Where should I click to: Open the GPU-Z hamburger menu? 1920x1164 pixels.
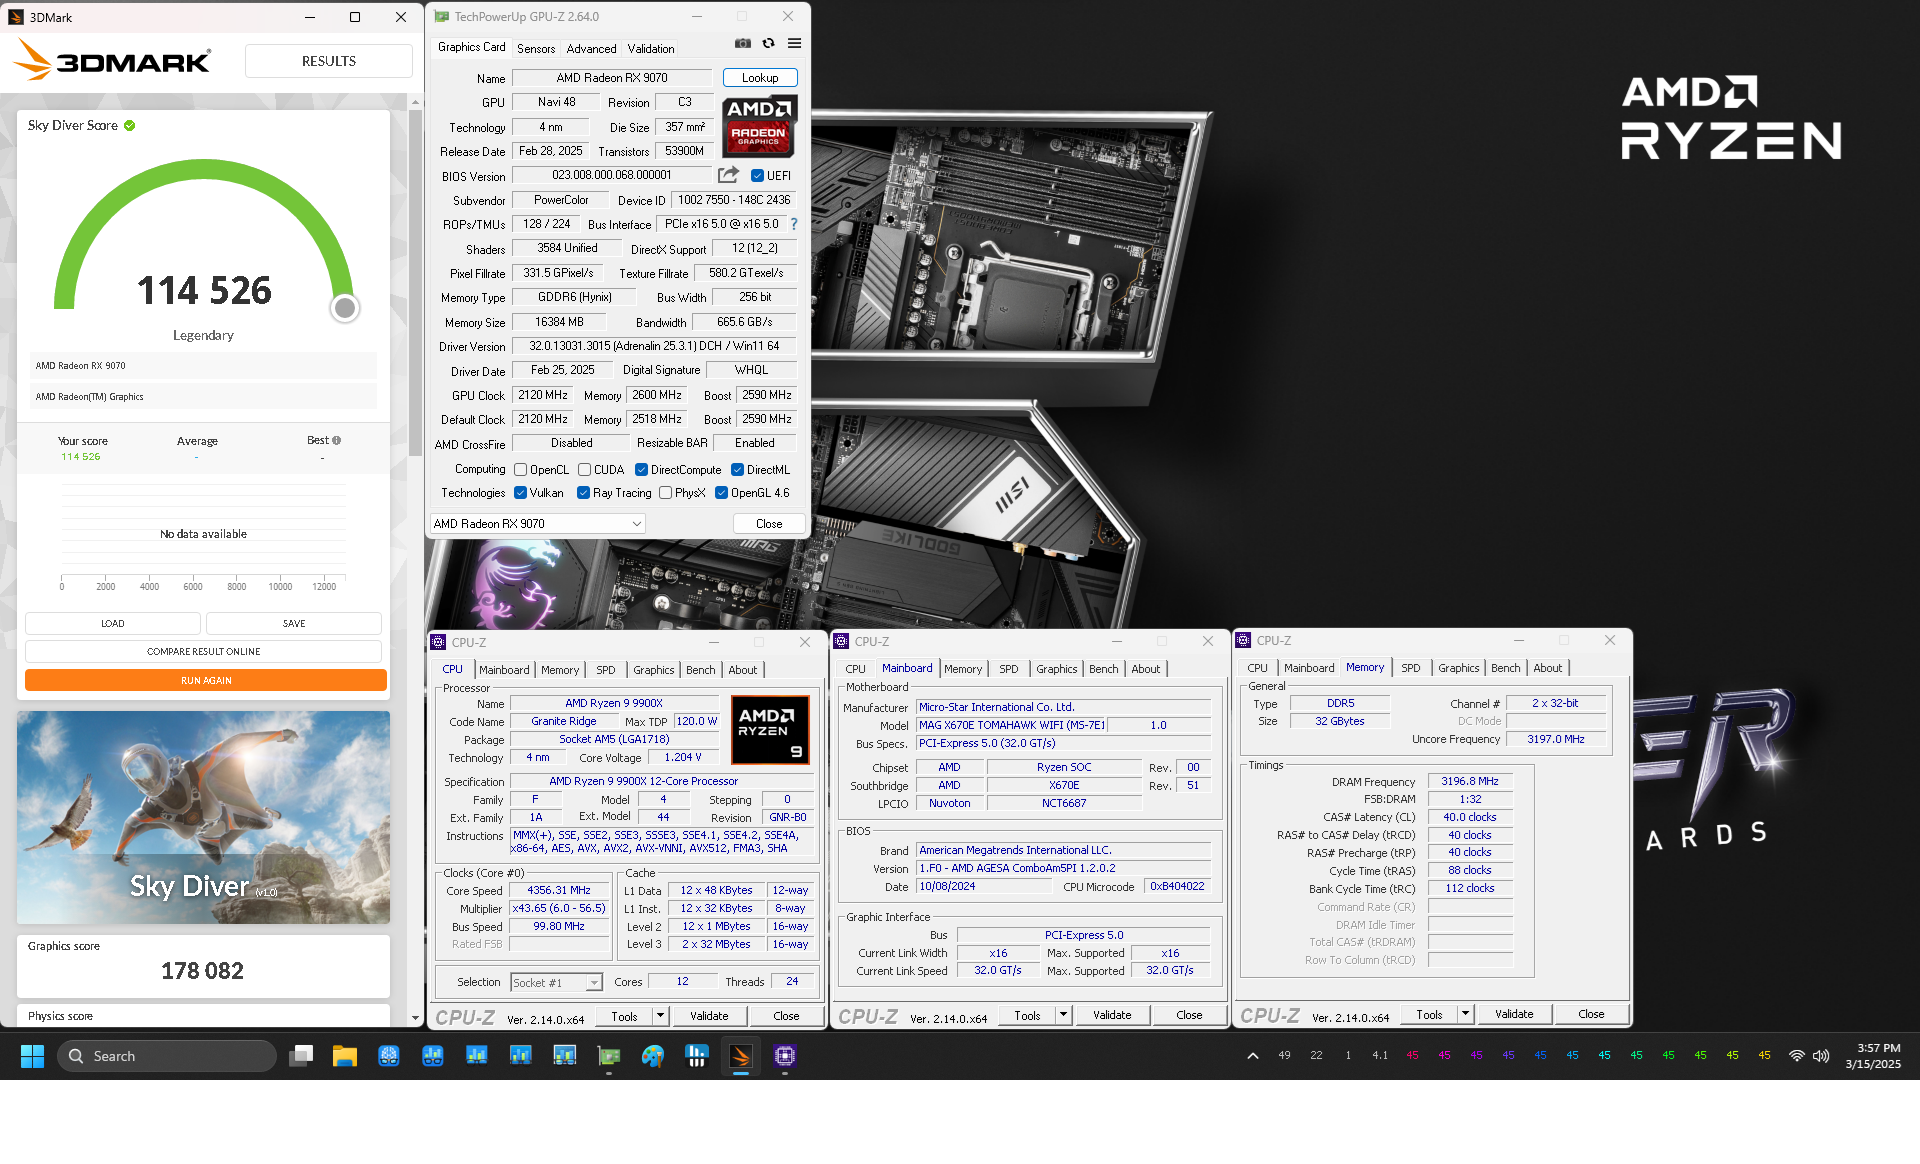794,43
